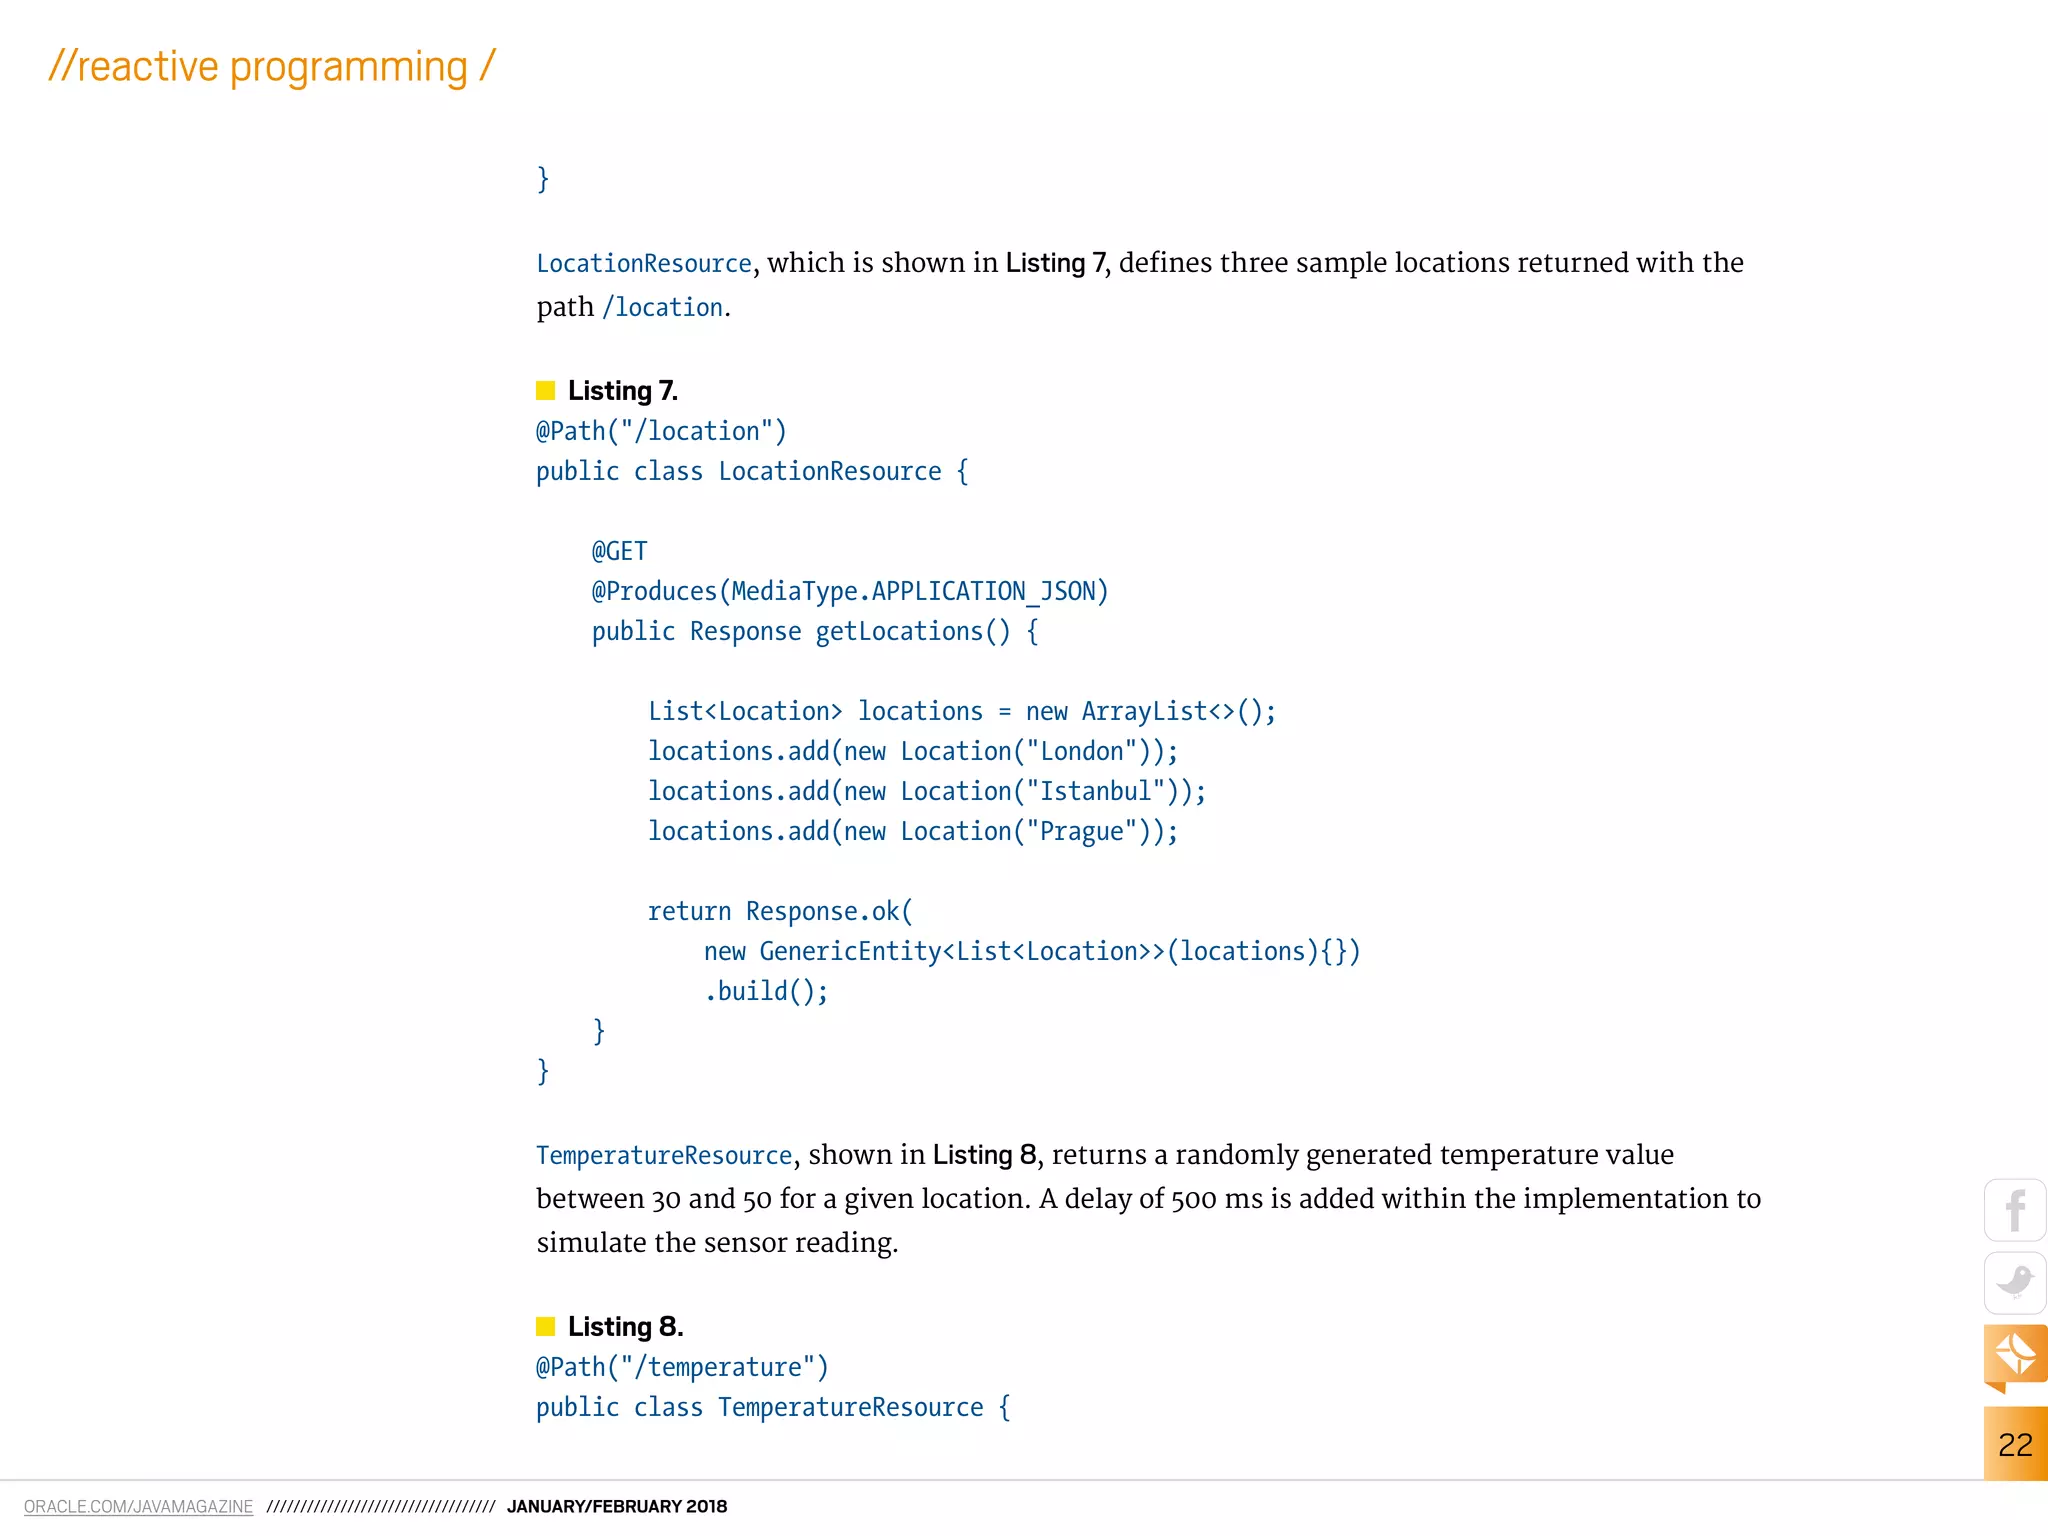Click the LocationResource code term in paragraph

point(644,263)
